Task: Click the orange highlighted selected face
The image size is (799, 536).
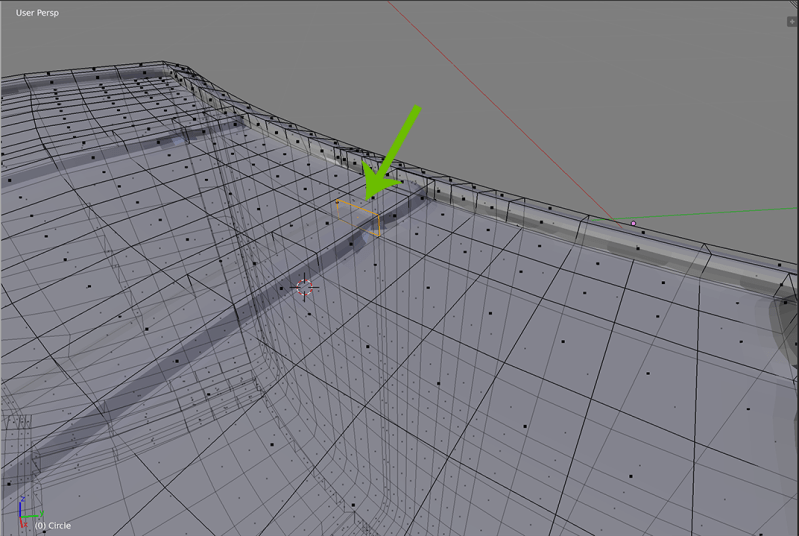Action: [359, 218]
